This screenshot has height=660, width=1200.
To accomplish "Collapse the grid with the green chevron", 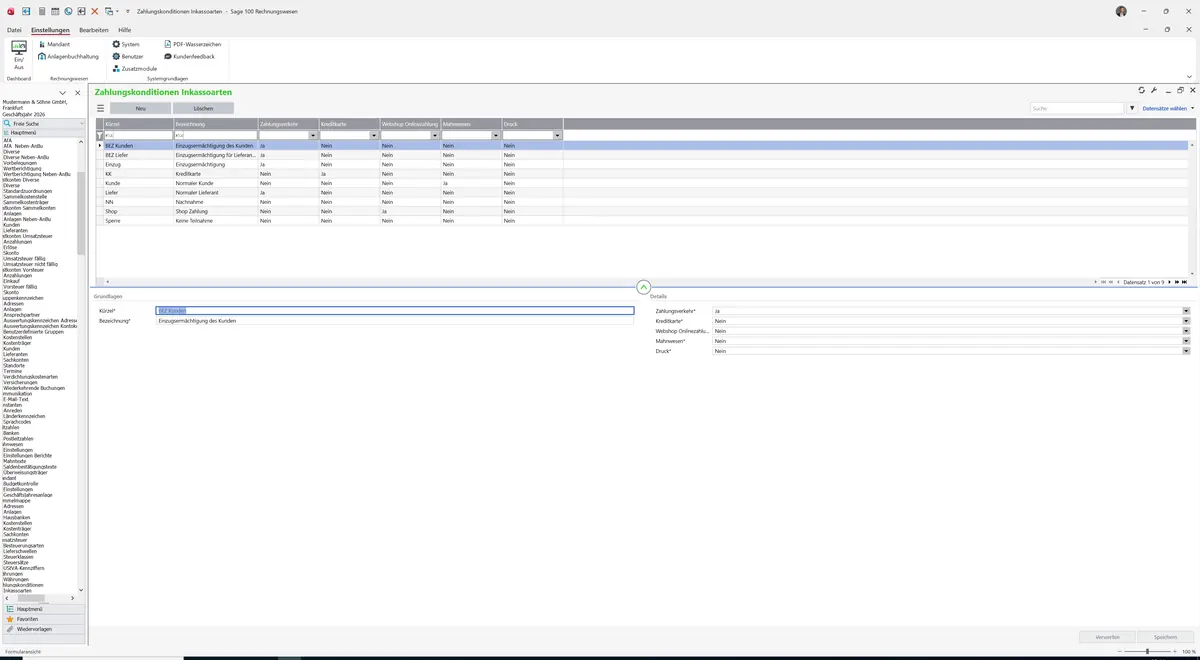I will [x=643, y=287].
